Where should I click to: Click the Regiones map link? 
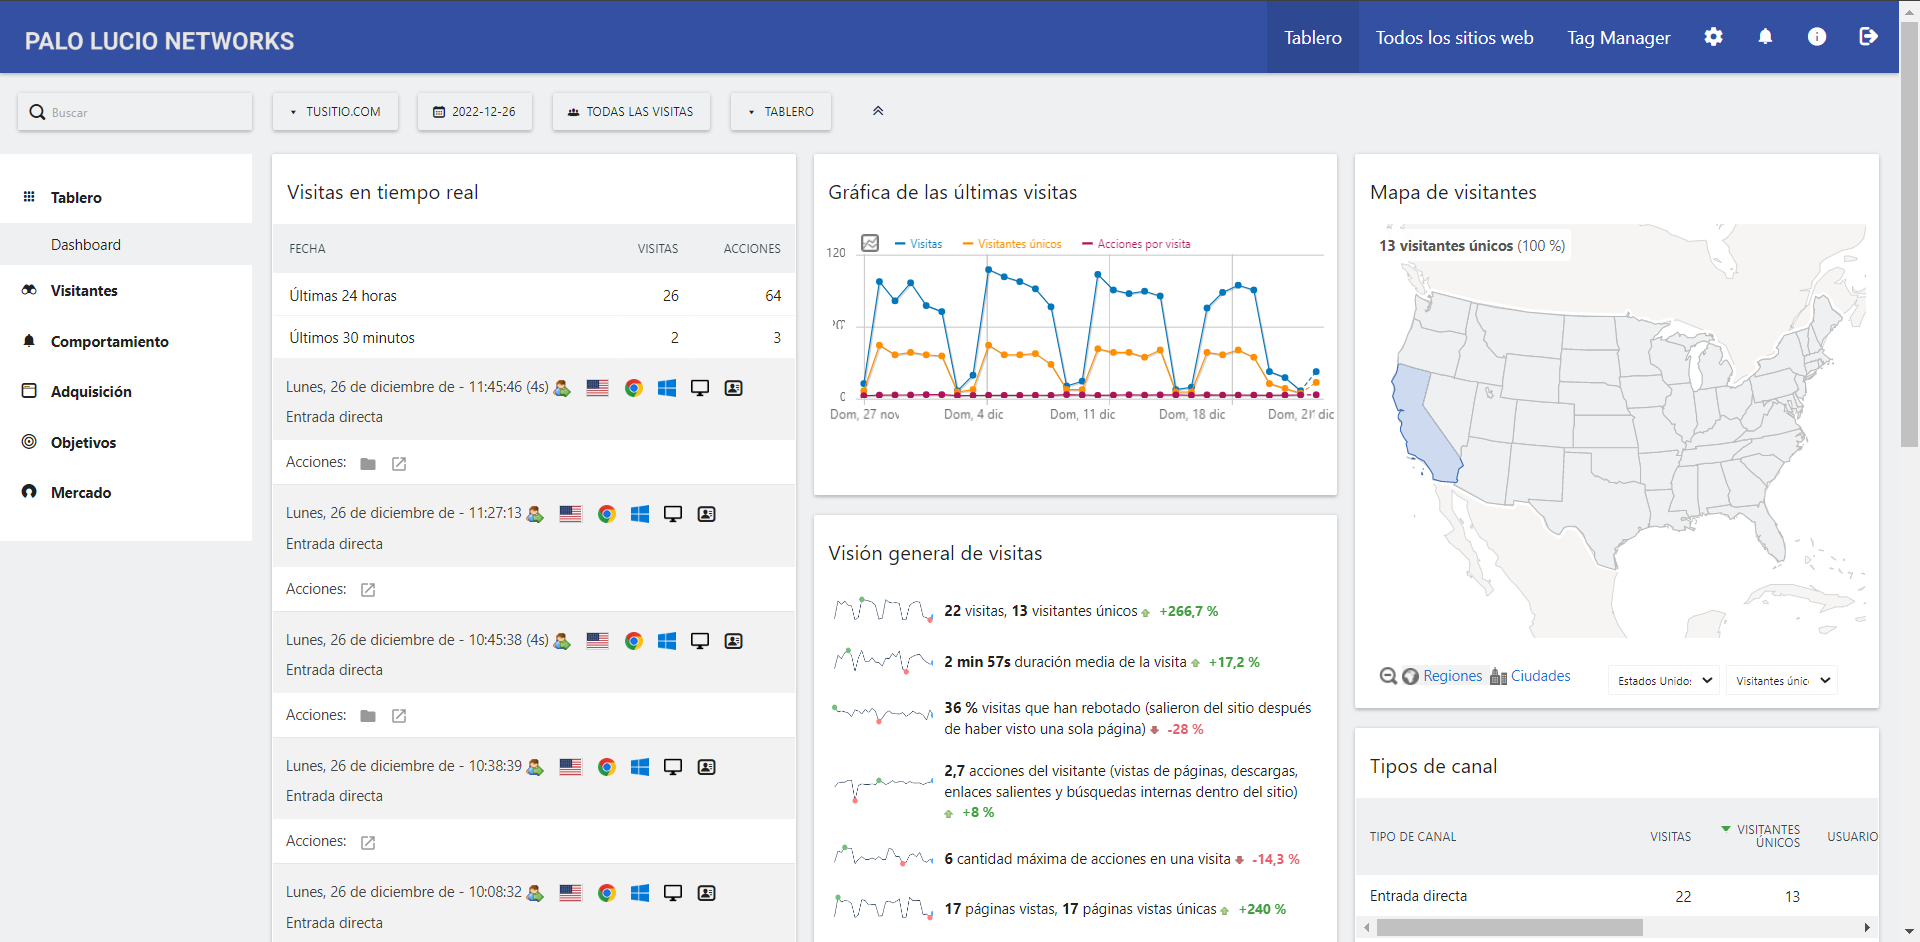tap(1452, 677)
